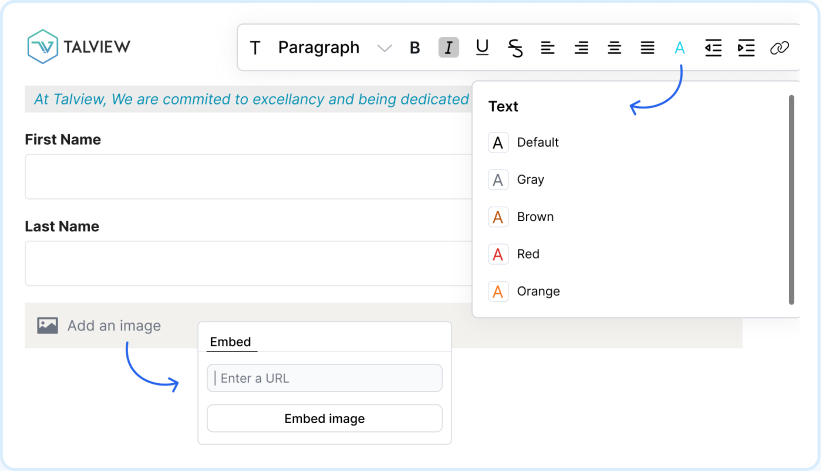Toggle underline formatting
Screen dimensions: 821x471
[482, 48]
